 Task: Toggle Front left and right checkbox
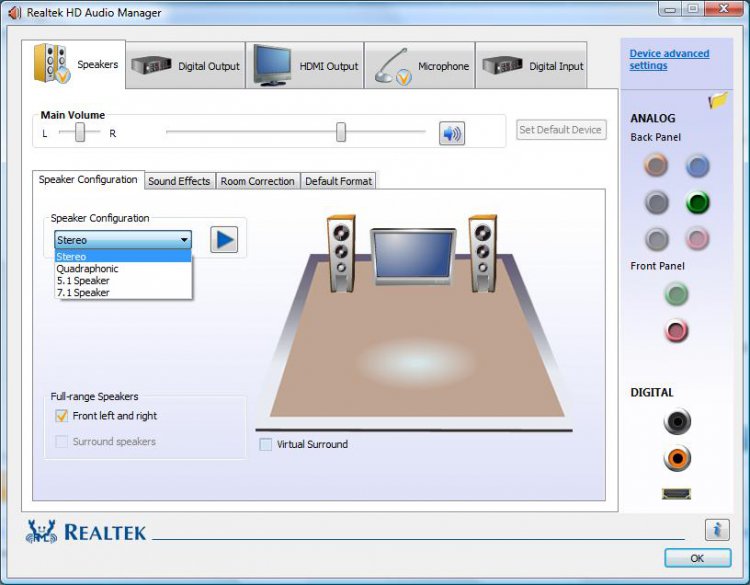click(x=62, y=416)
